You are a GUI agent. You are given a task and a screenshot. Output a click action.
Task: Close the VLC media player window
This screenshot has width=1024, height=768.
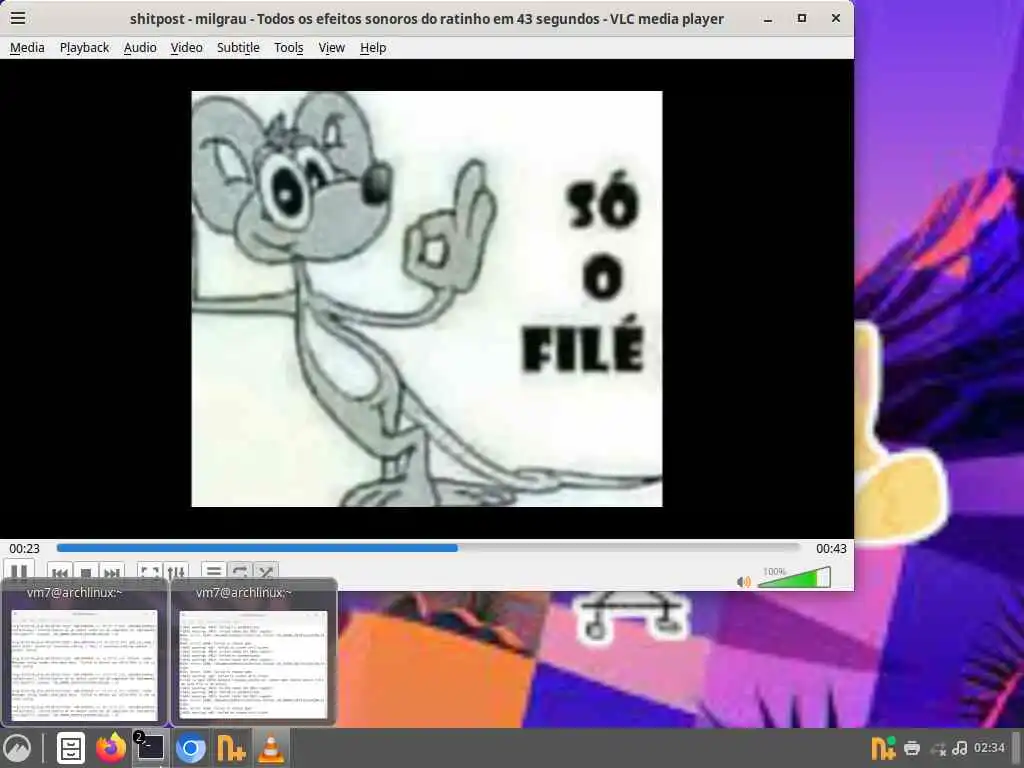[x=835, y=18]
